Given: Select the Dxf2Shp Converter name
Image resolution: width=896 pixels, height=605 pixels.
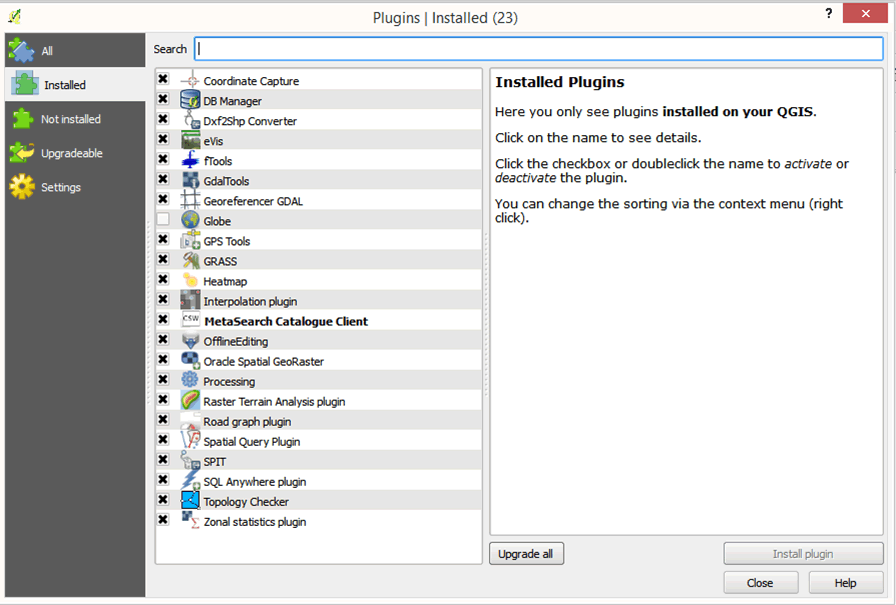Looking at the screenshot, I should (250, 121).
